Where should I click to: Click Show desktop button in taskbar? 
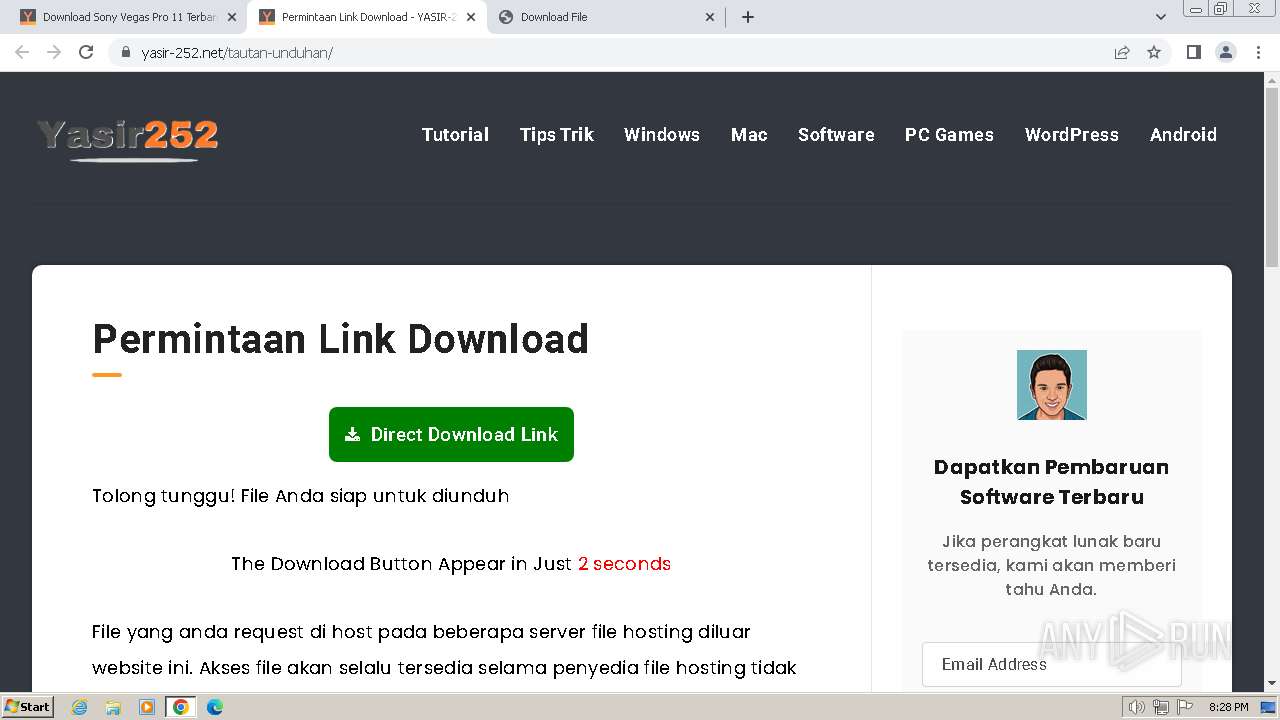click(x=1268, y=707)
